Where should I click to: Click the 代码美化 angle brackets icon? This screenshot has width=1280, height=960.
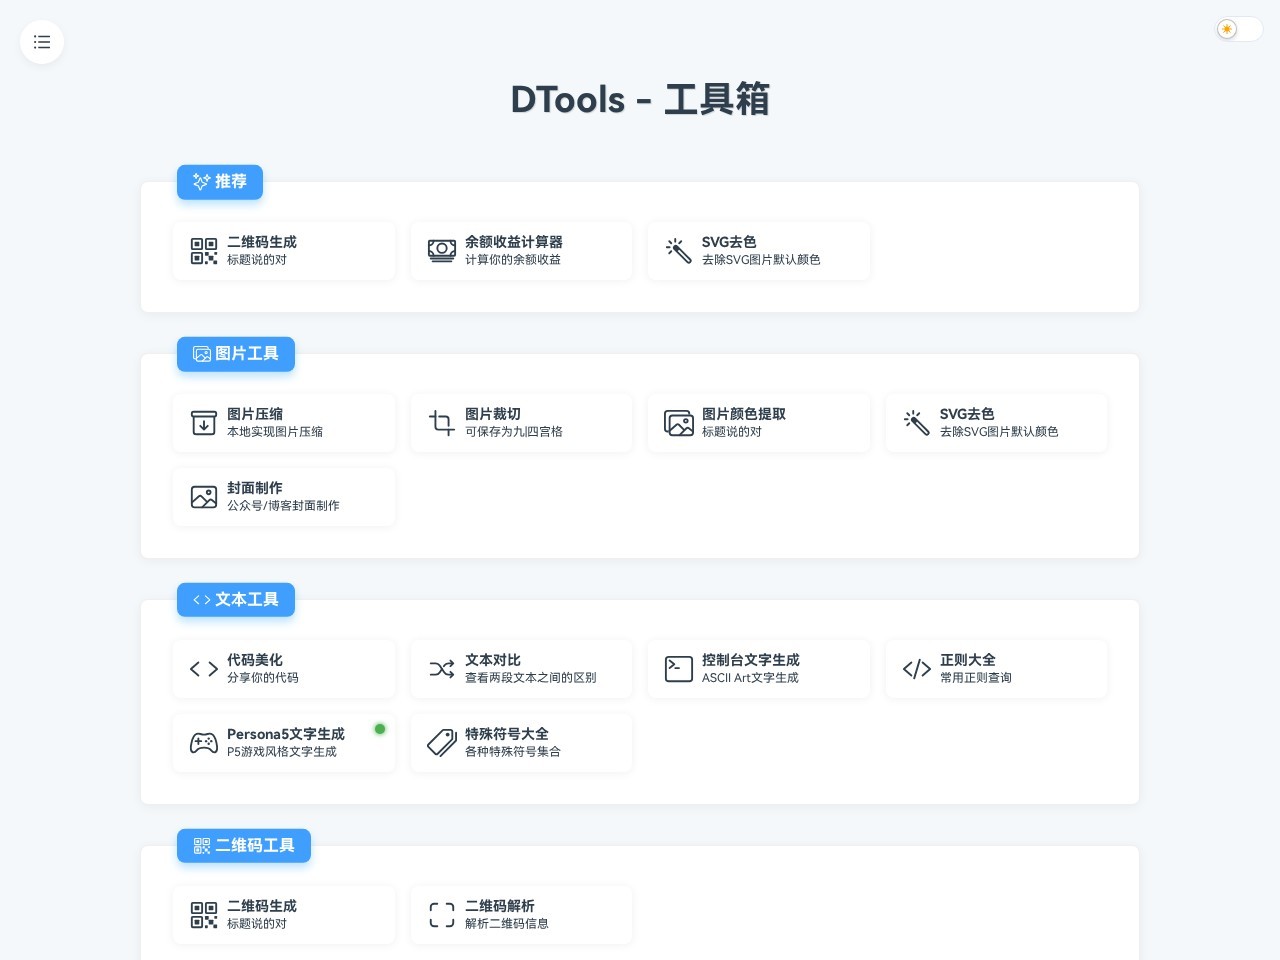(x=204, y=669)
